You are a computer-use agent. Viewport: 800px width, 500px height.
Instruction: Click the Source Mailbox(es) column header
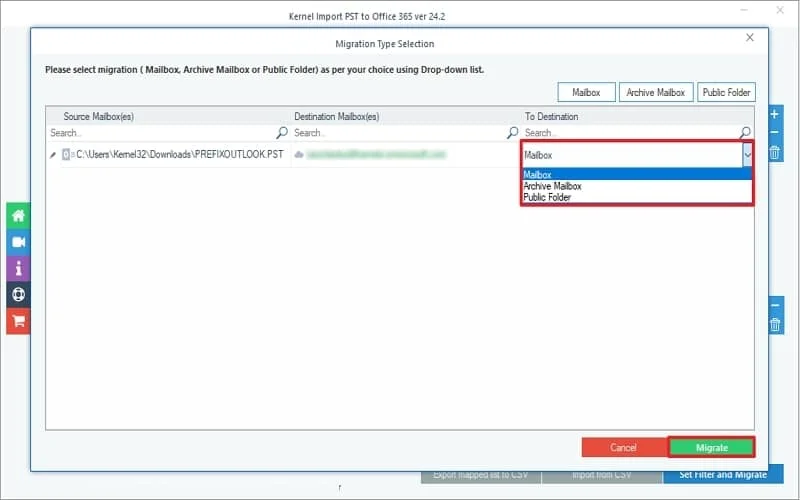click(98, 116)
